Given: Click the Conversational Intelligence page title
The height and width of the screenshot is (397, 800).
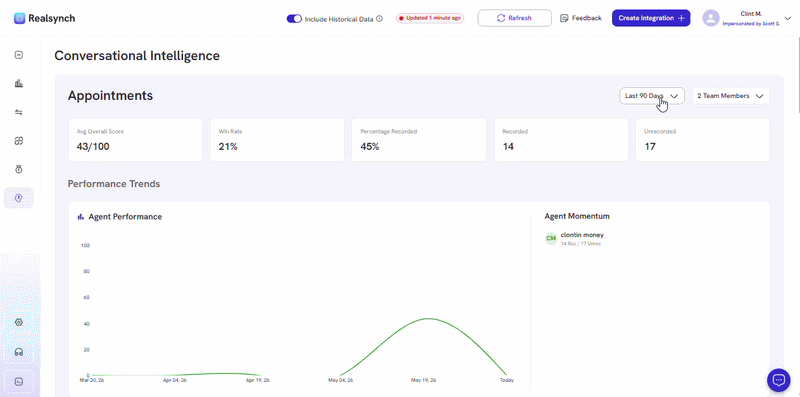Looking at the screenshot, I should 137,56.
